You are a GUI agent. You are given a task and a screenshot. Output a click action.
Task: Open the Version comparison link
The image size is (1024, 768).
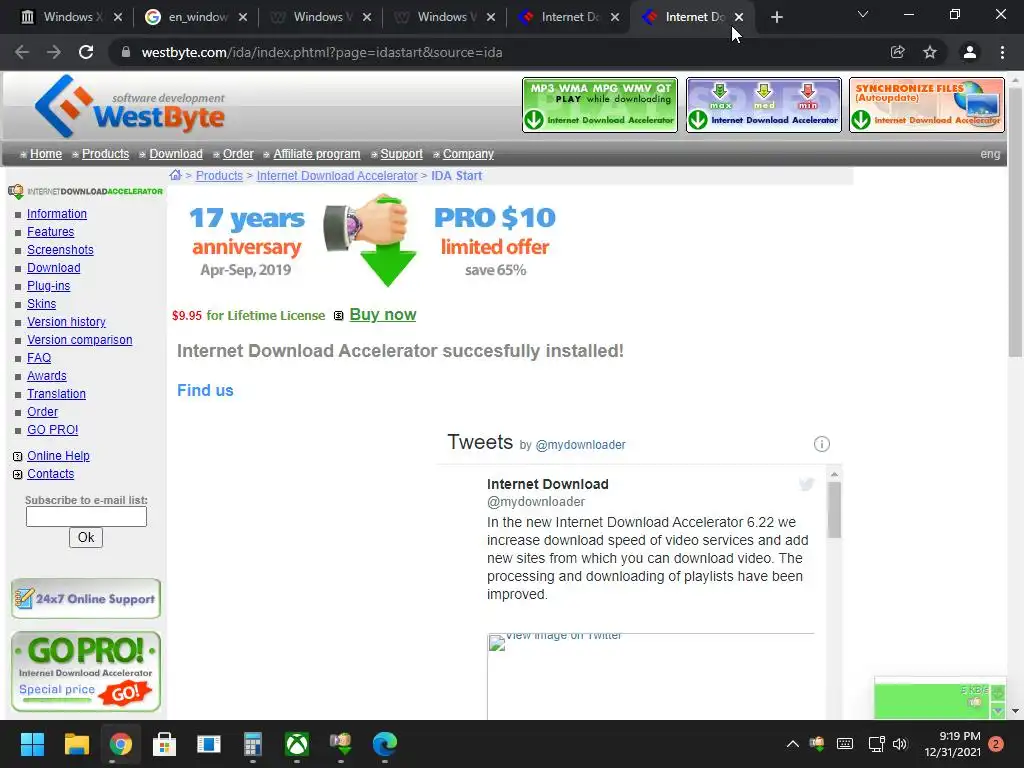point(80,340)
